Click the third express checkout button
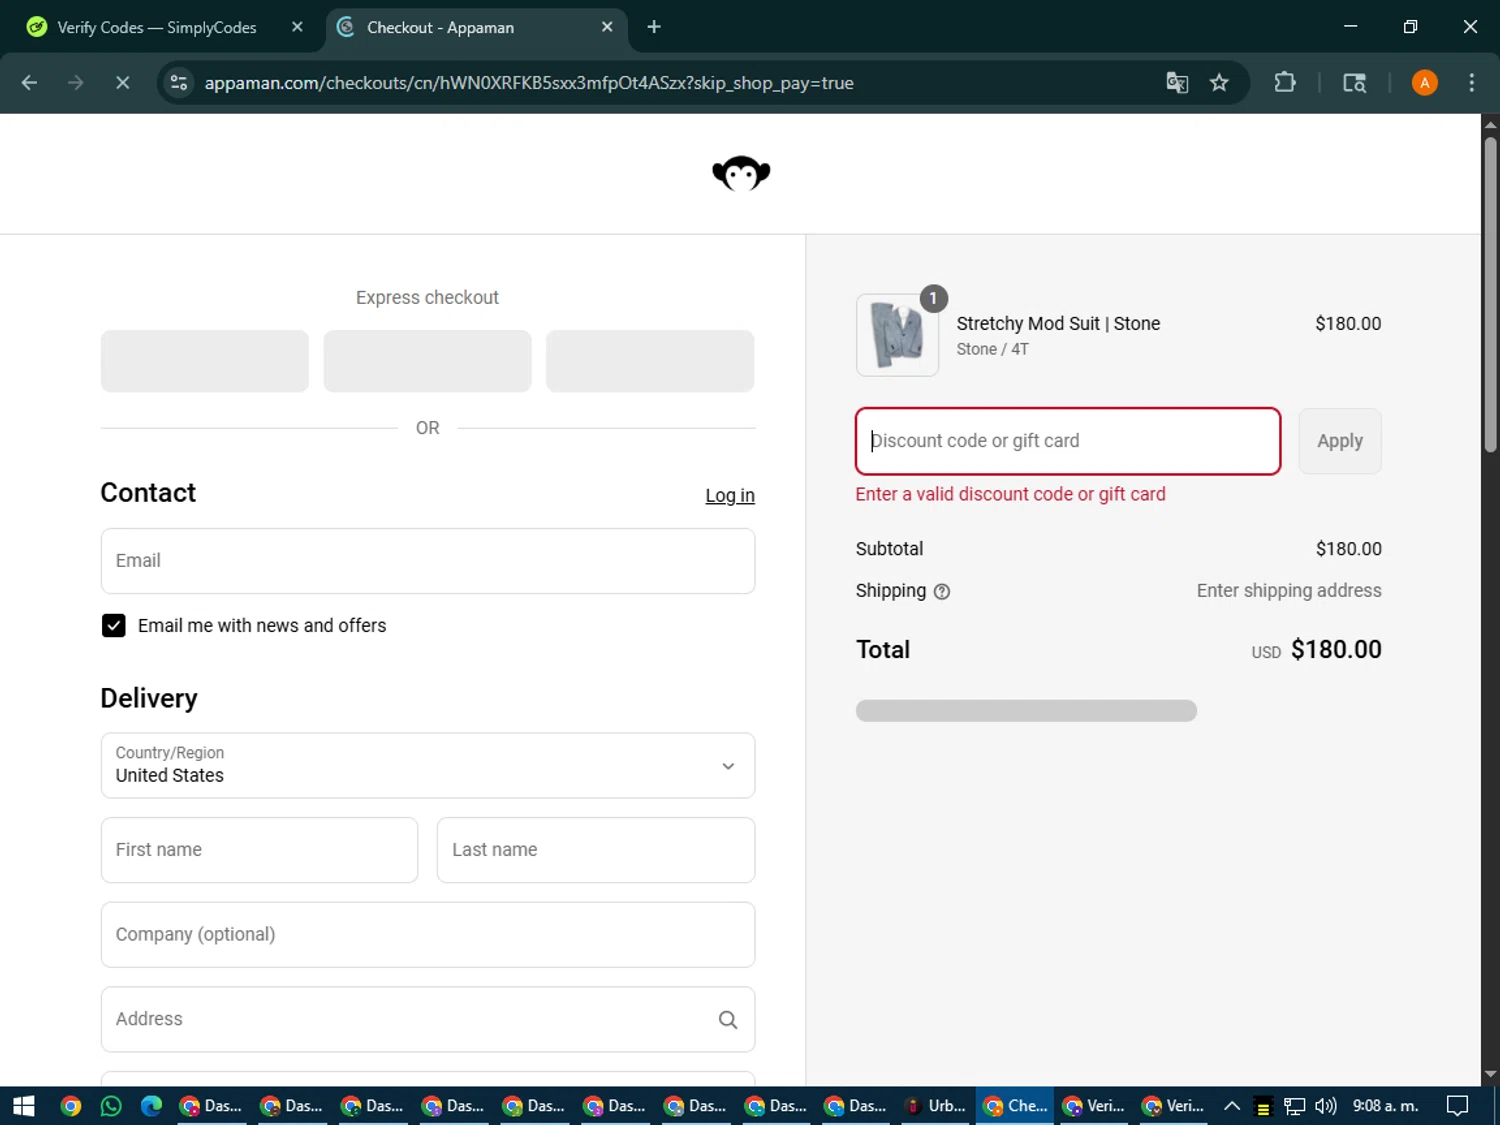The image size is (1500, 1125). click(650, 361)
